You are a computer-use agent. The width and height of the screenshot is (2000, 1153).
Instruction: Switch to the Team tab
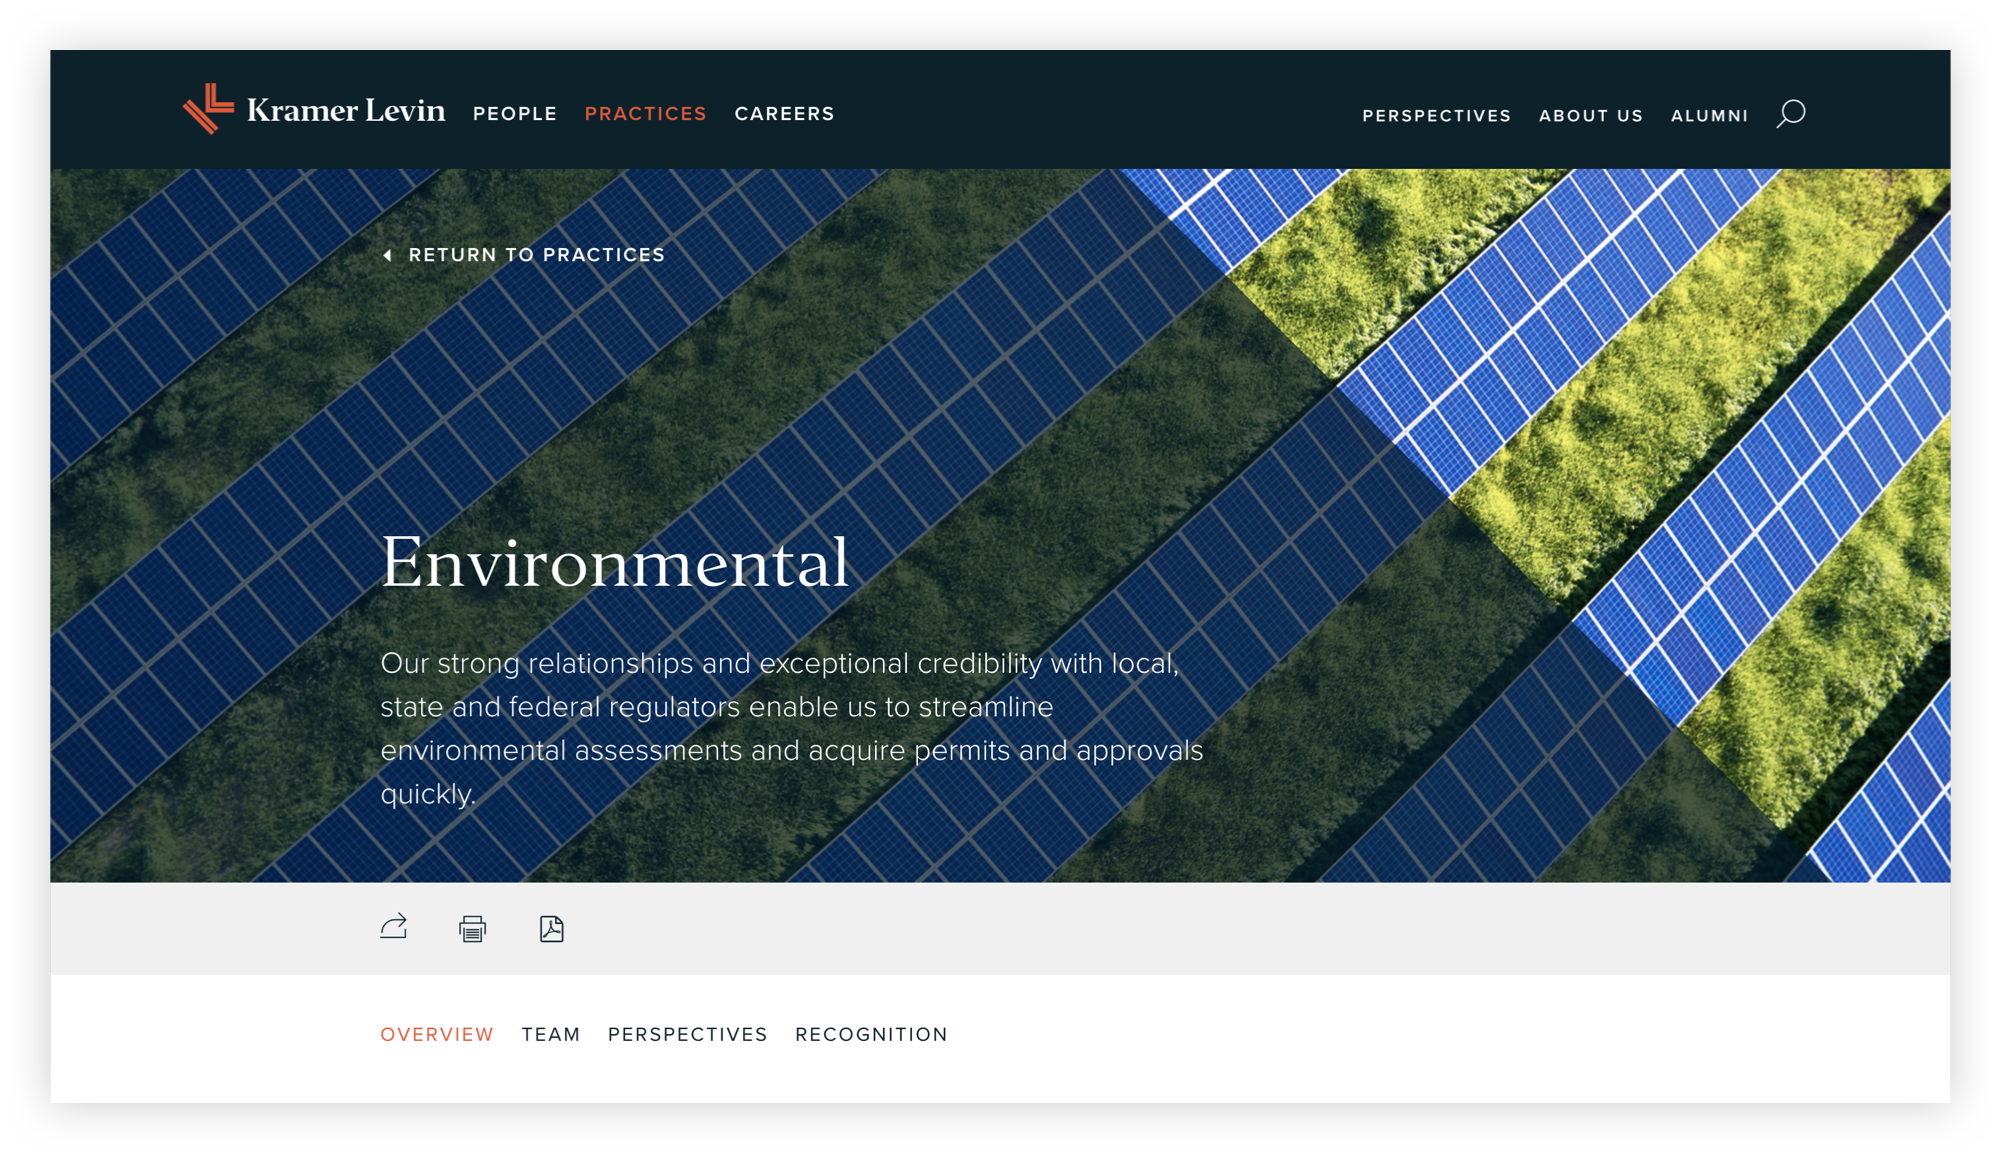click(x=550, y=1034)
